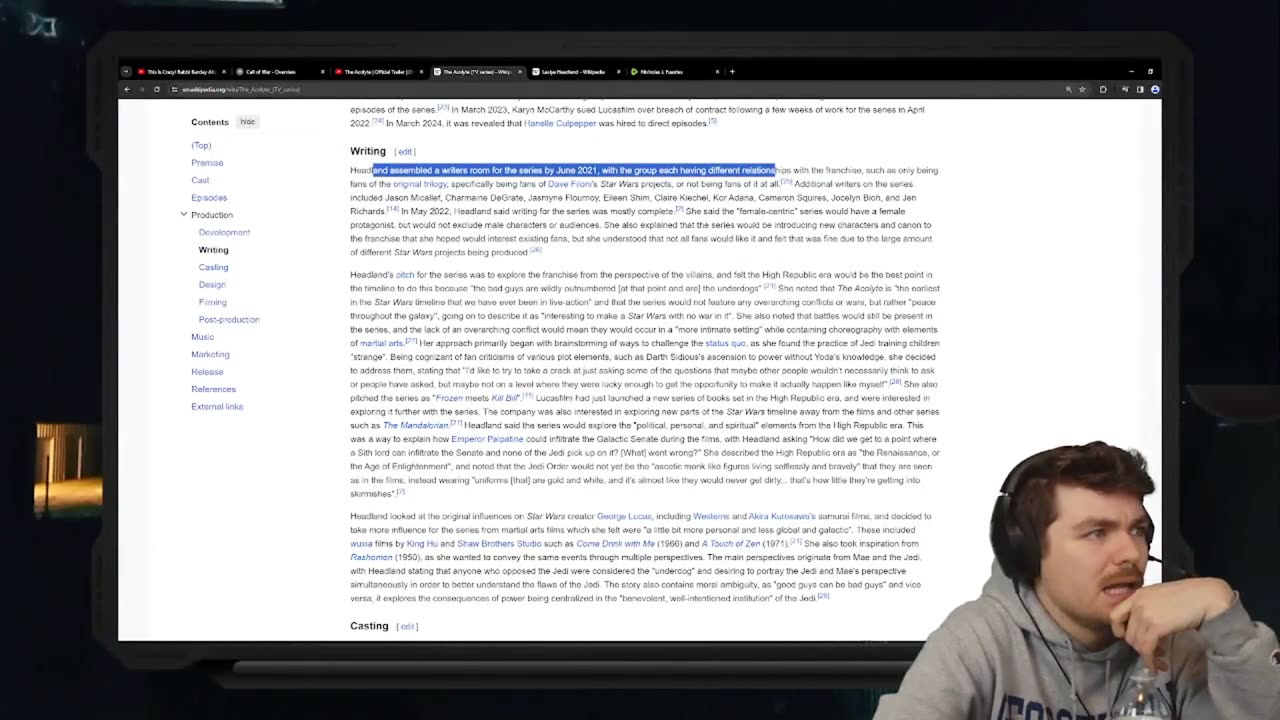Image resolution: width=1280 pixels, height=720 pixels.
Task: Go to Production section in contents
Action: [212, 215]
